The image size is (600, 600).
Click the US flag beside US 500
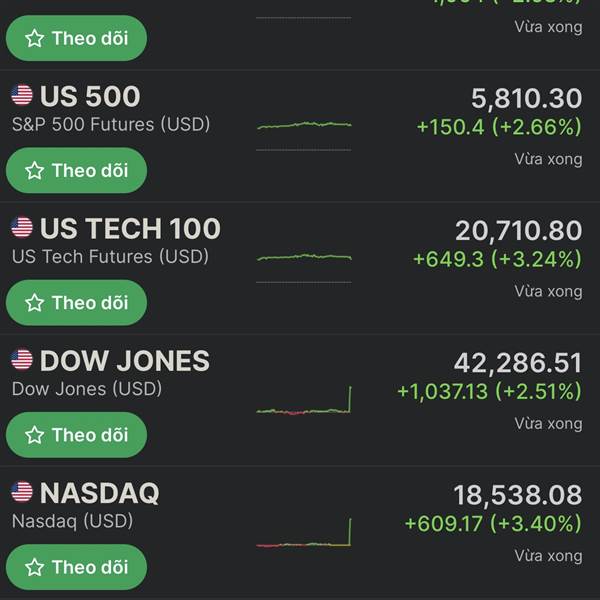[22, 96]
